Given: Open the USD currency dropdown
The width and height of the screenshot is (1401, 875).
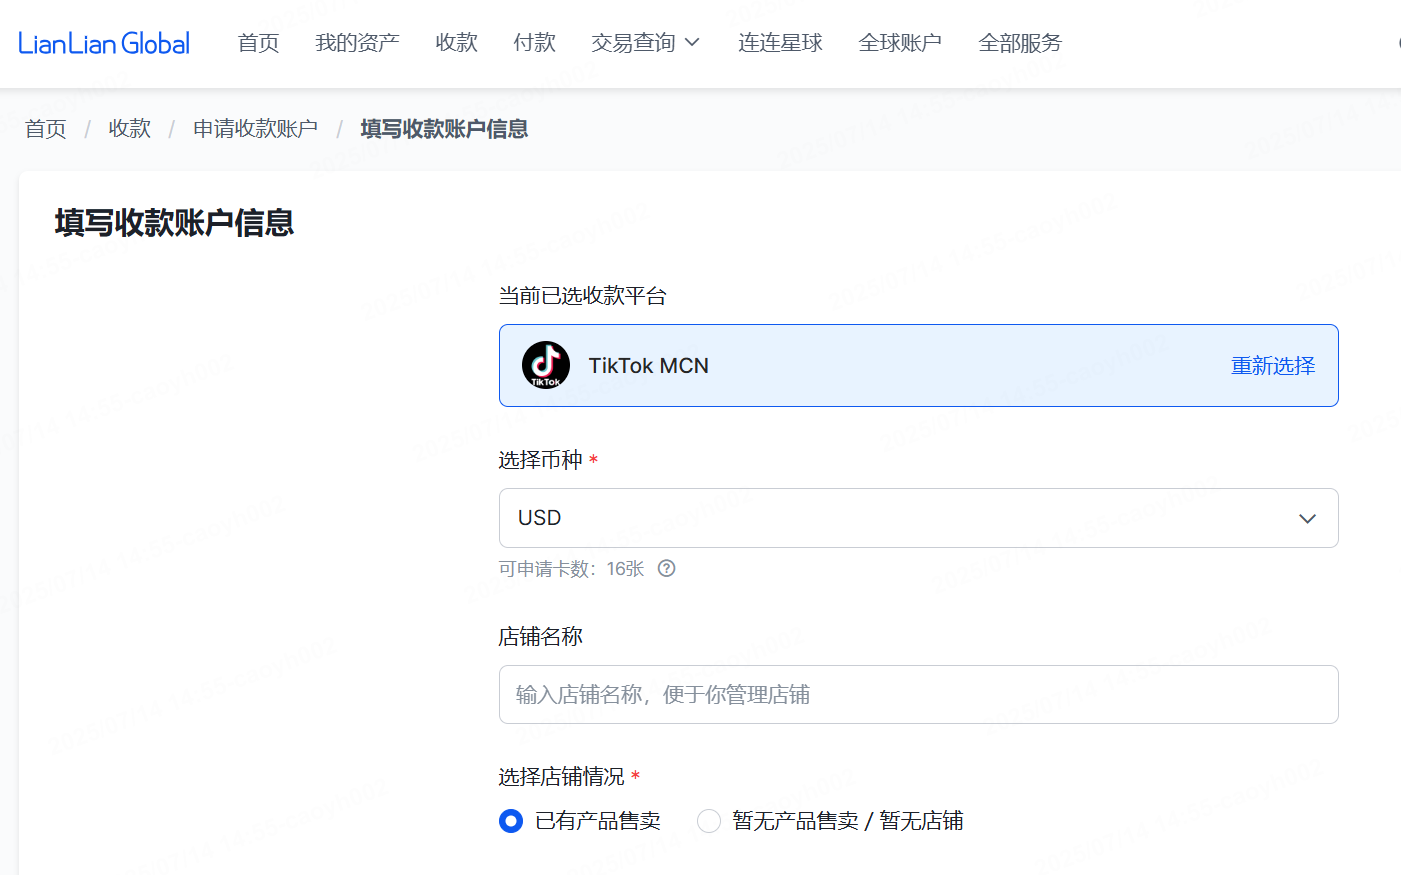Looking at the screenshot, I should pyautogui.click(x=918, y=518).
